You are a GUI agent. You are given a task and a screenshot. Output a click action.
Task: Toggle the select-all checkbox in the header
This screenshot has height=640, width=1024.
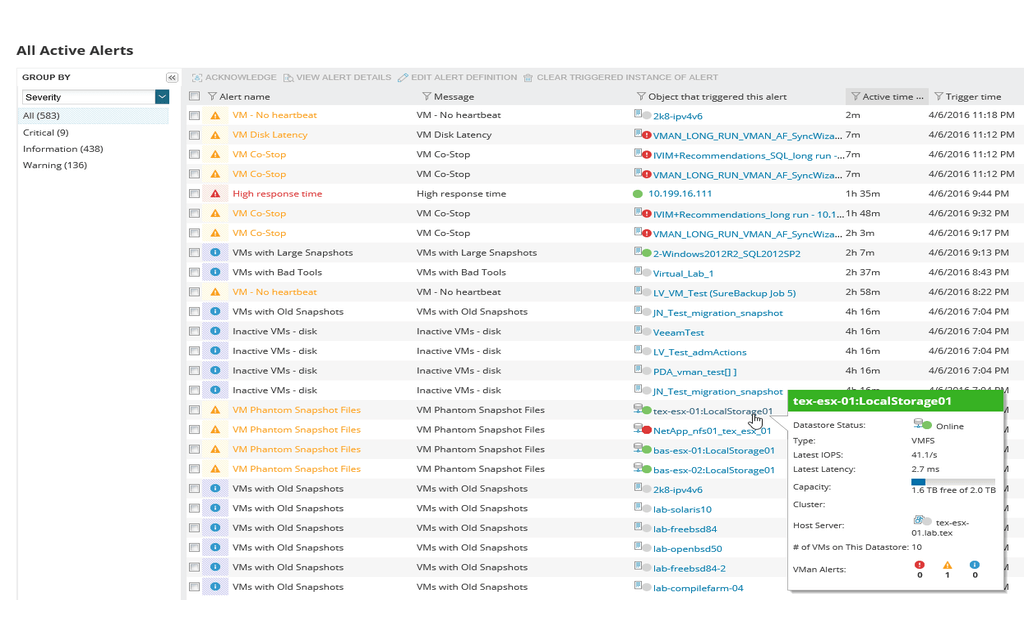(195, 97)
